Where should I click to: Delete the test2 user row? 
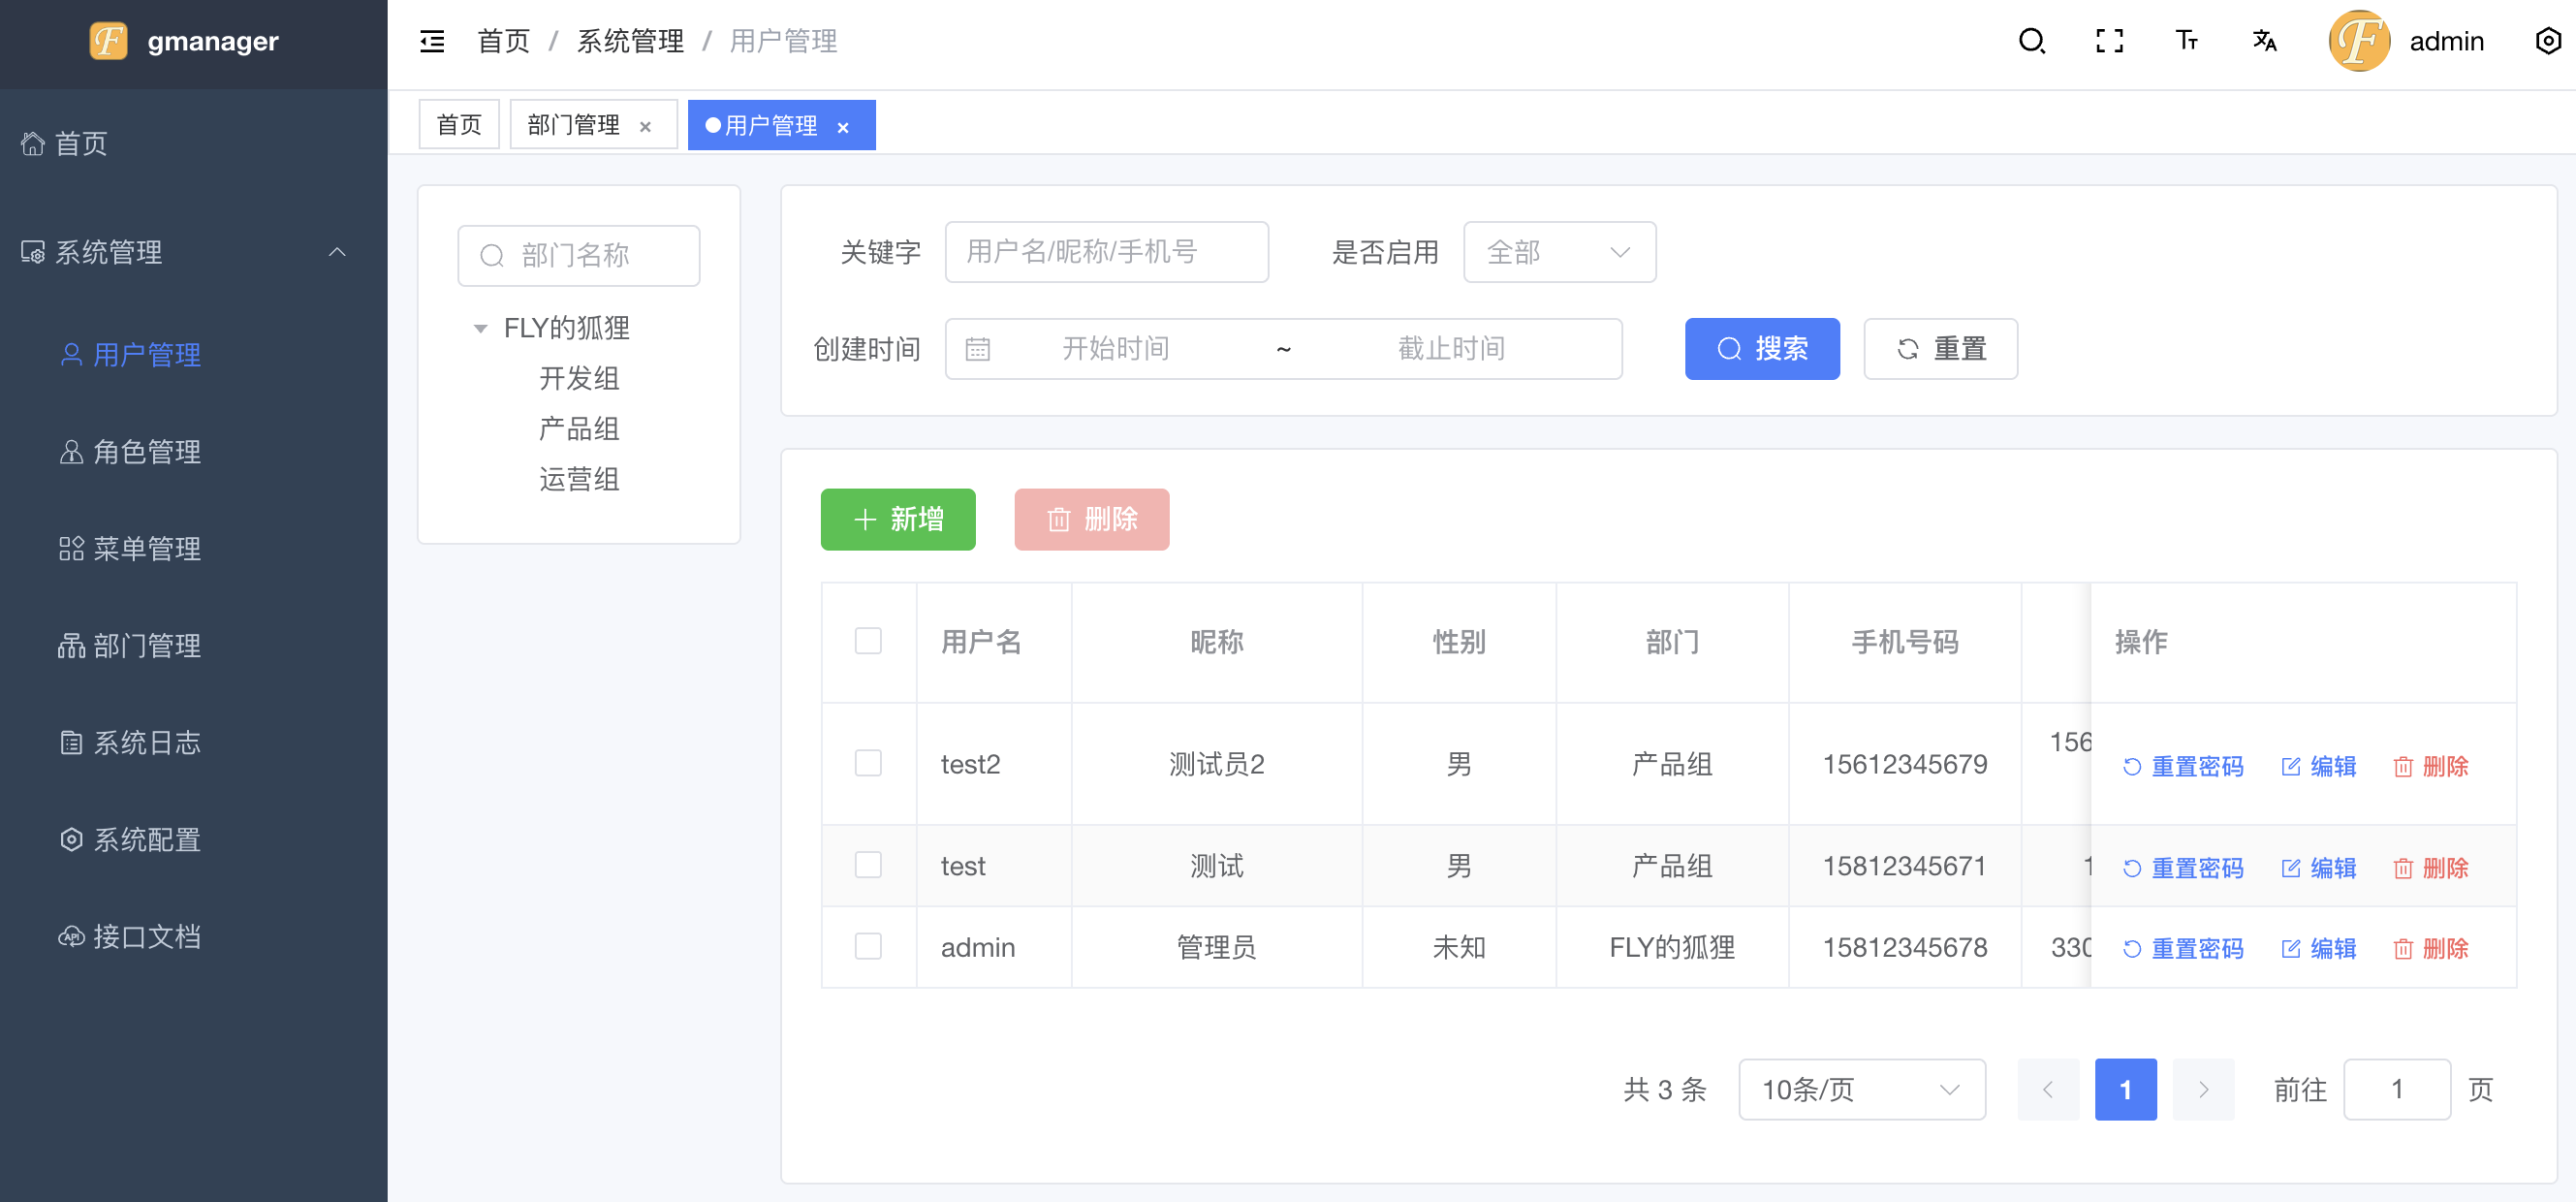pyautogui.click(x=2431, y=766)
